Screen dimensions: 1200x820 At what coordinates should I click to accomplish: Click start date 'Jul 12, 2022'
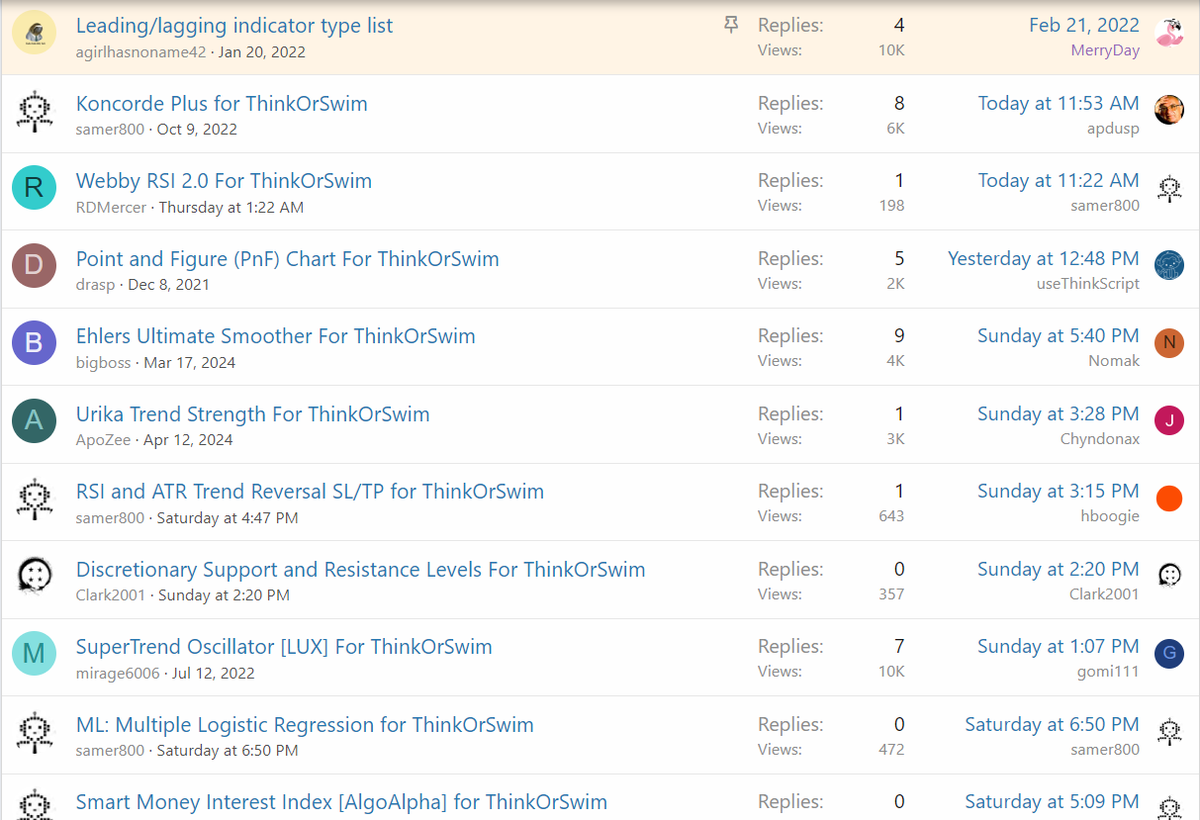[213, 673]
